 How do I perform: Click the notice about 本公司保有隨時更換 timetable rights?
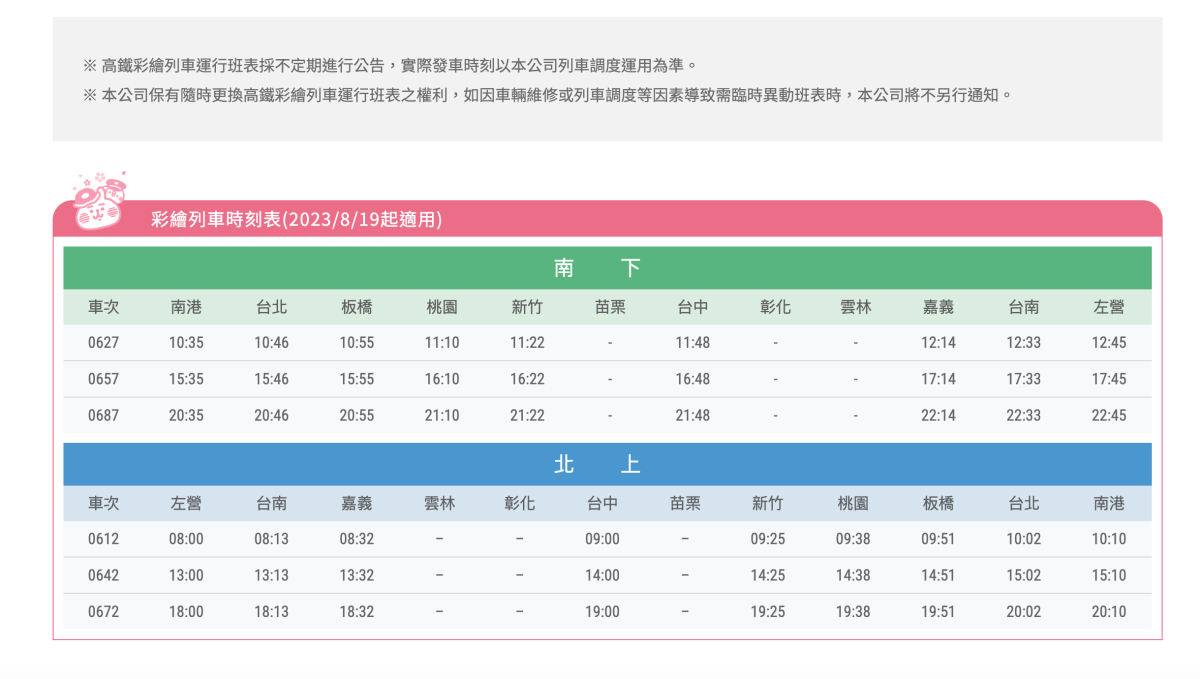[x=548, y=96]
